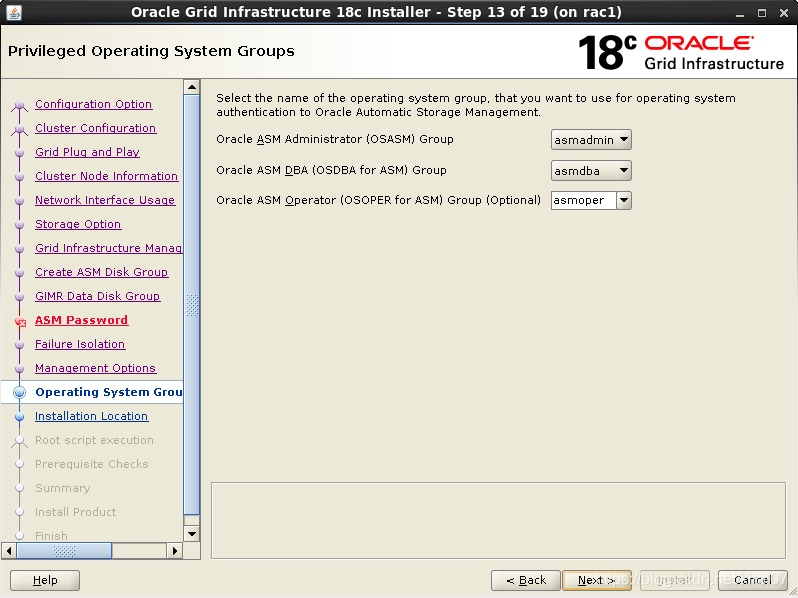Click the Oracle ASM Operator (OSOPER) Group label
This screenshot has height=598, width=798.
coord(378,200)
